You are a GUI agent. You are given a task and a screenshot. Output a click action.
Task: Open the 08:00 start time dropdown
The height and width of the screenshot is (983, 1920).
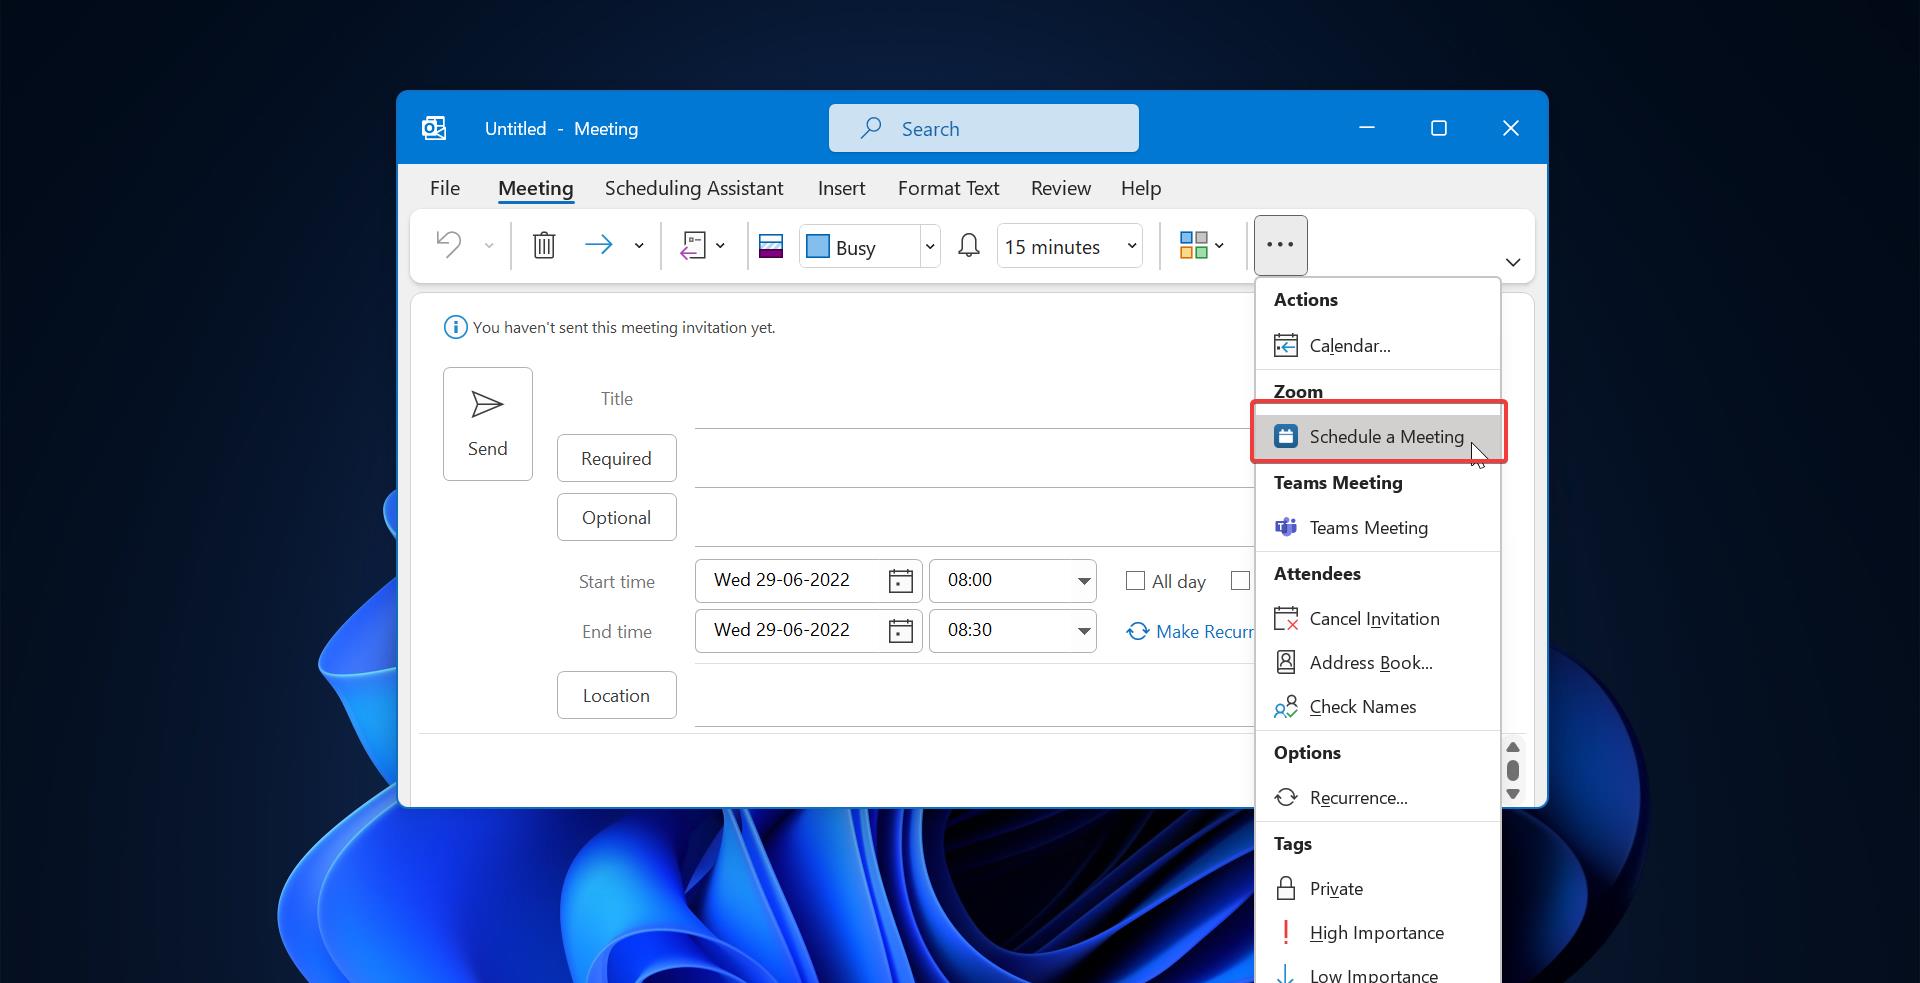click(x=1084, y=581)
